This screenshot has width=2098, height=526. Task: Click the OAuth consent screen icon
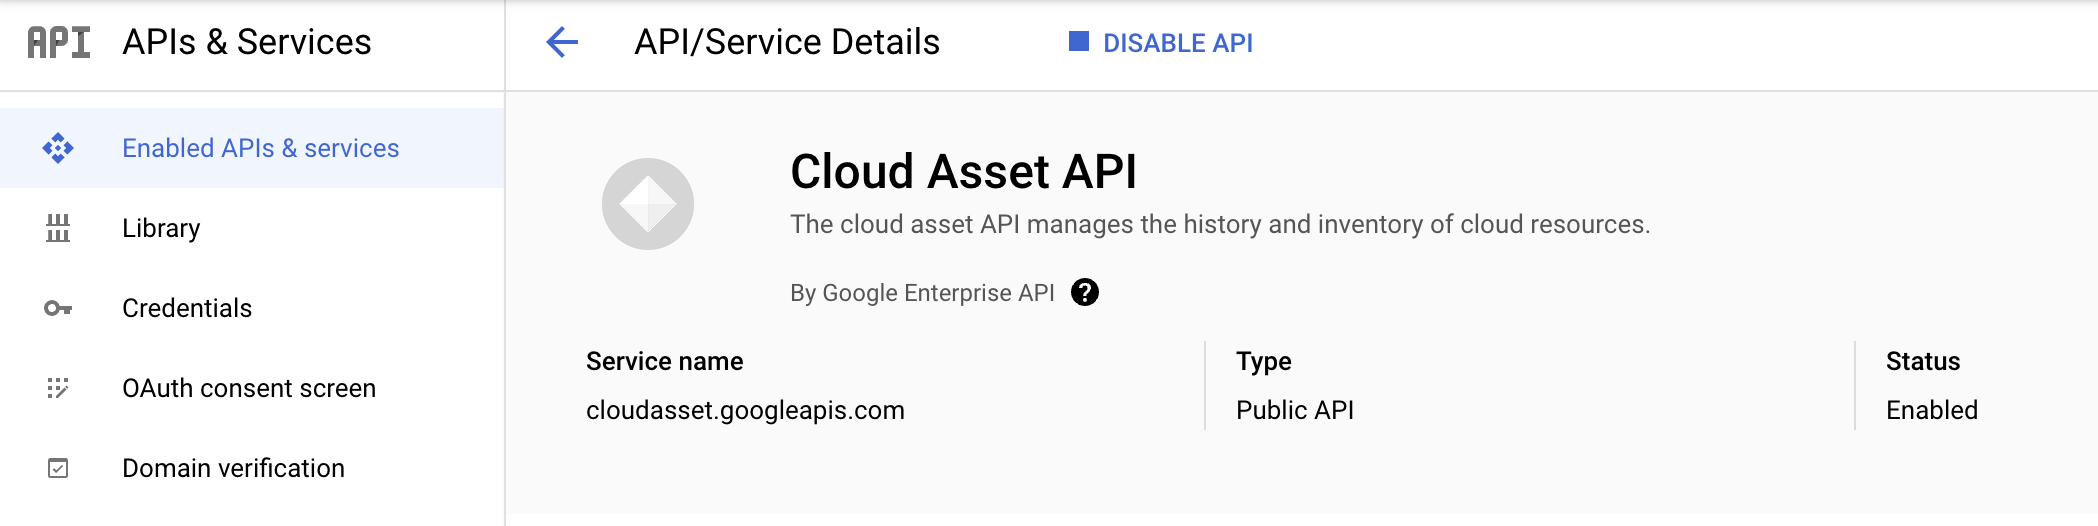pos(58,388)
